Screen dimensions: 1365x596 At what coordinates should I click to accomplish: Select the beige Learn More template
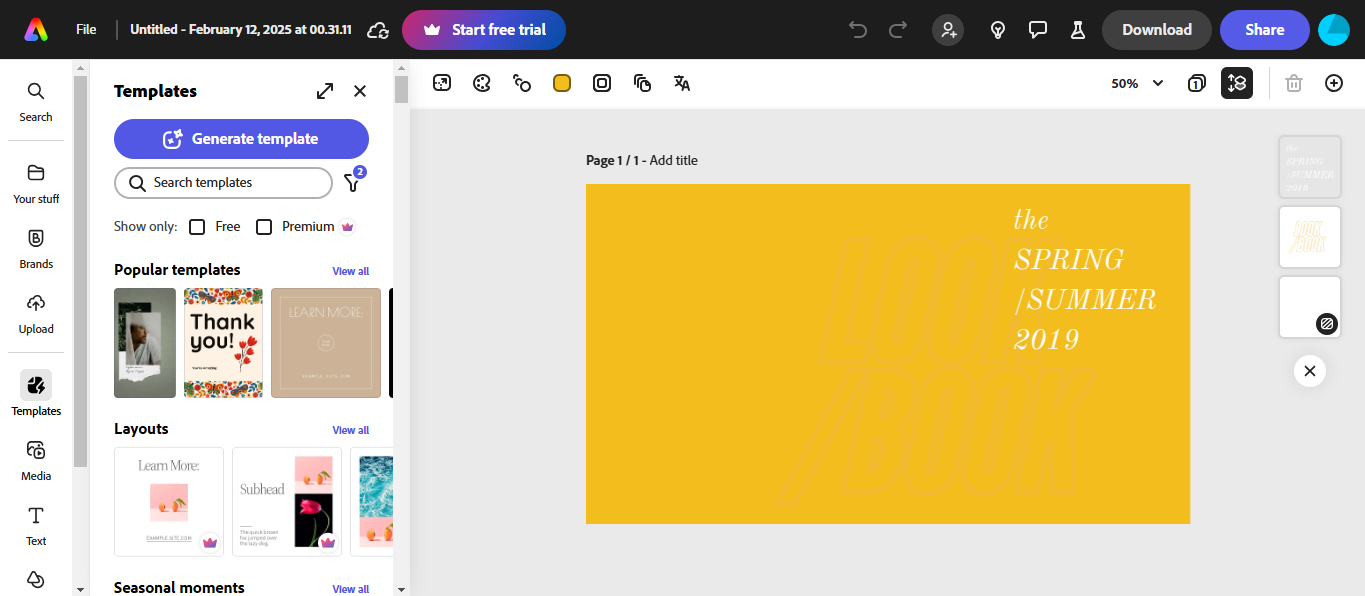[326, 343]
